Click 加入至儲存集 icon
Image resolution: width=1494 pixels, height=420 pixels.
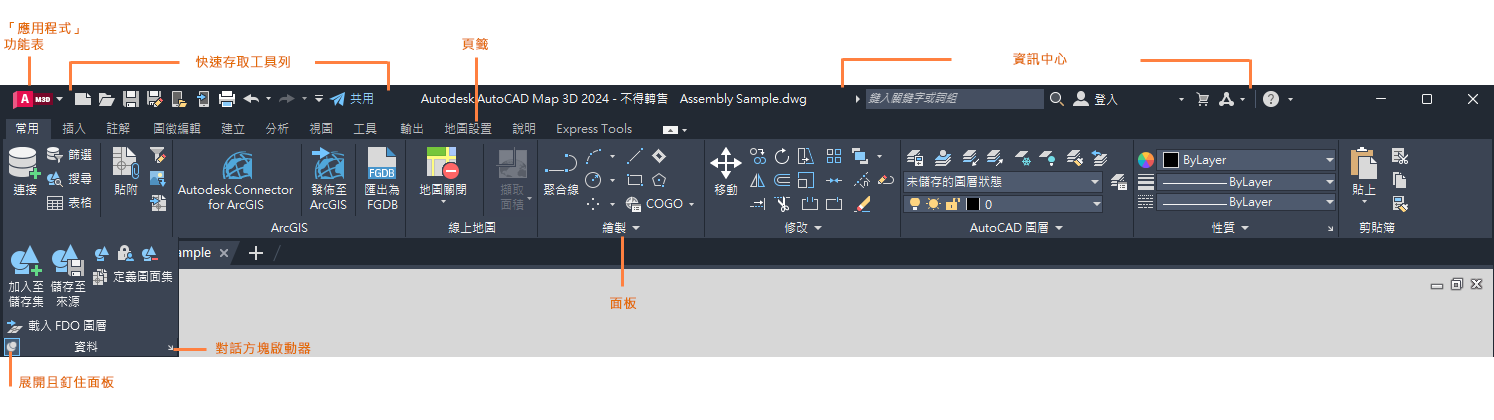coord(25,262)
